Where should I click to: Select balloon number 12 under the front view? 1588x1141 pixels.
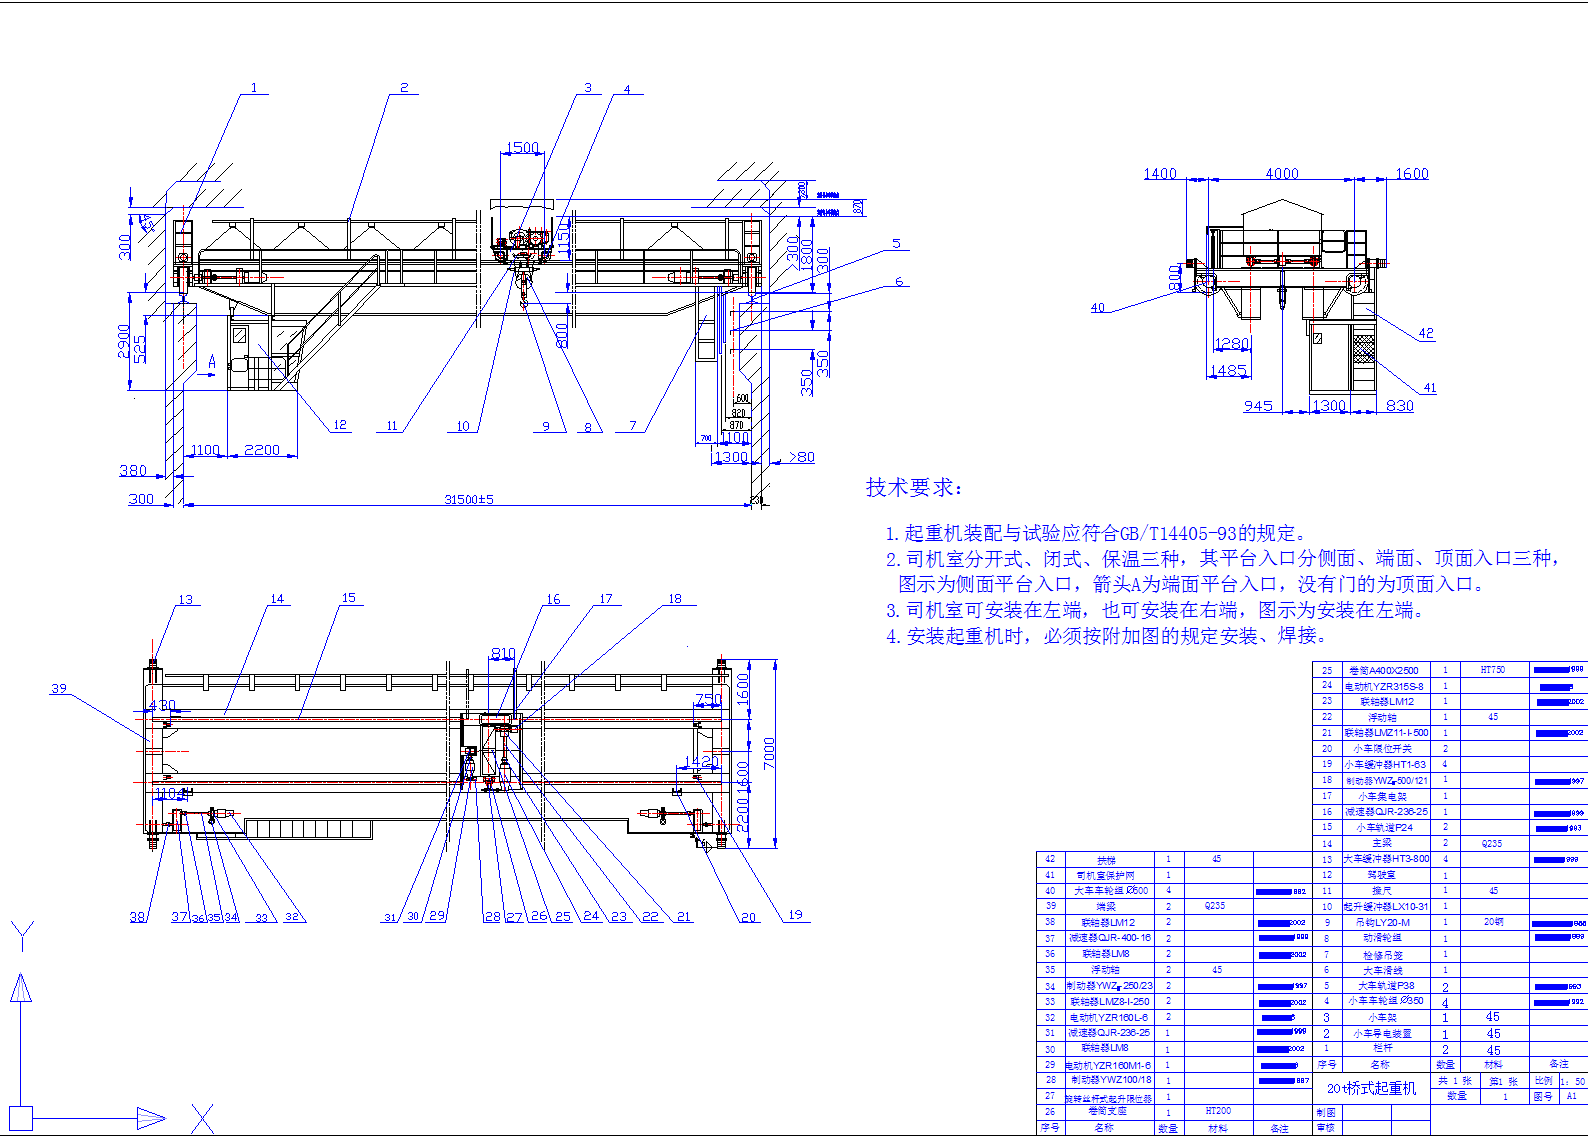340,424
